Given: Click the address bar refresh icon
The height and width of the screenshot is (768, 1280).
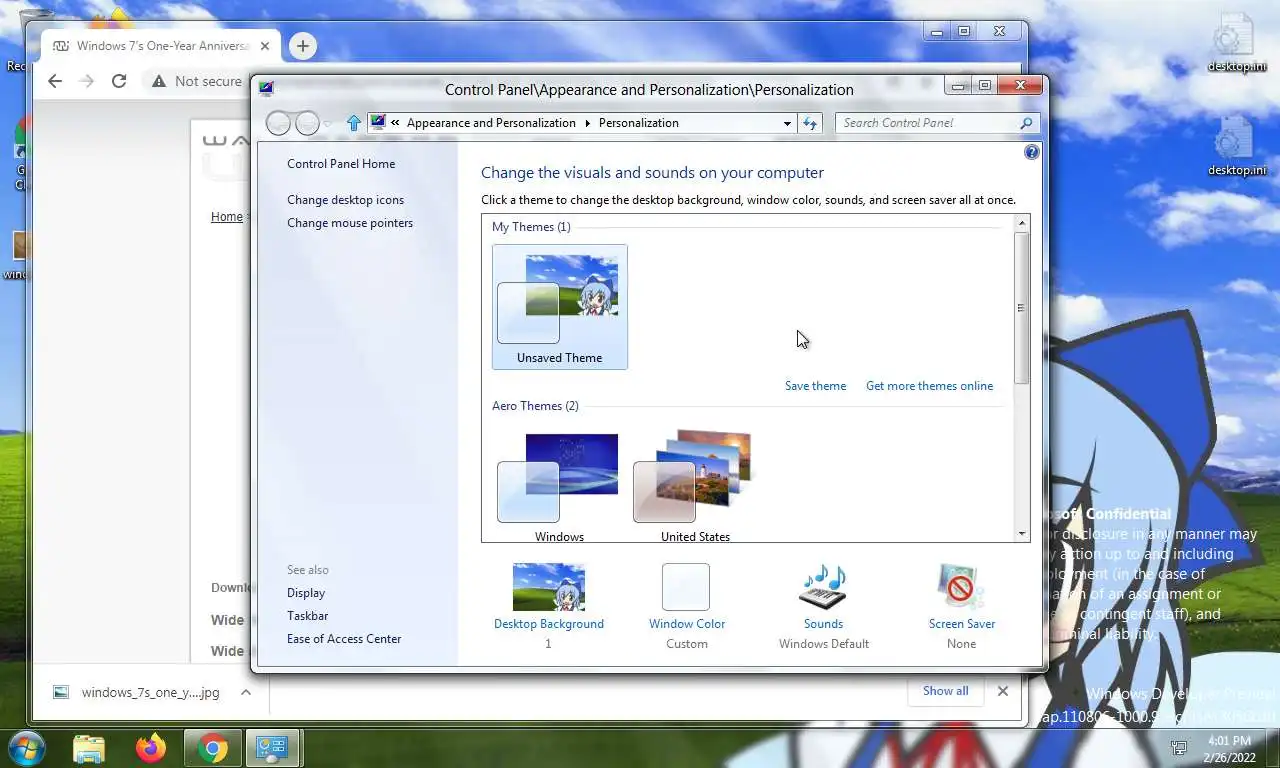Looking at the screenshot, I should (x=810, y=123).
